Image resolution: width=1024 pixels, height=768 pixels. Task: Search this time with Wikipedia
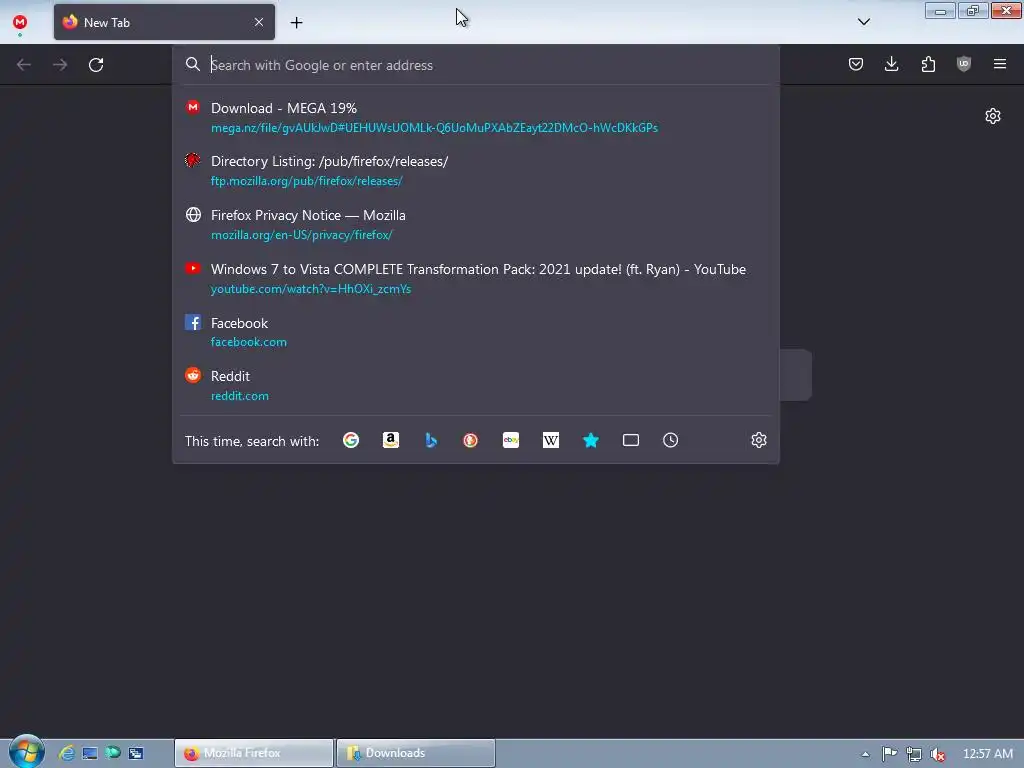click(551, 440)
